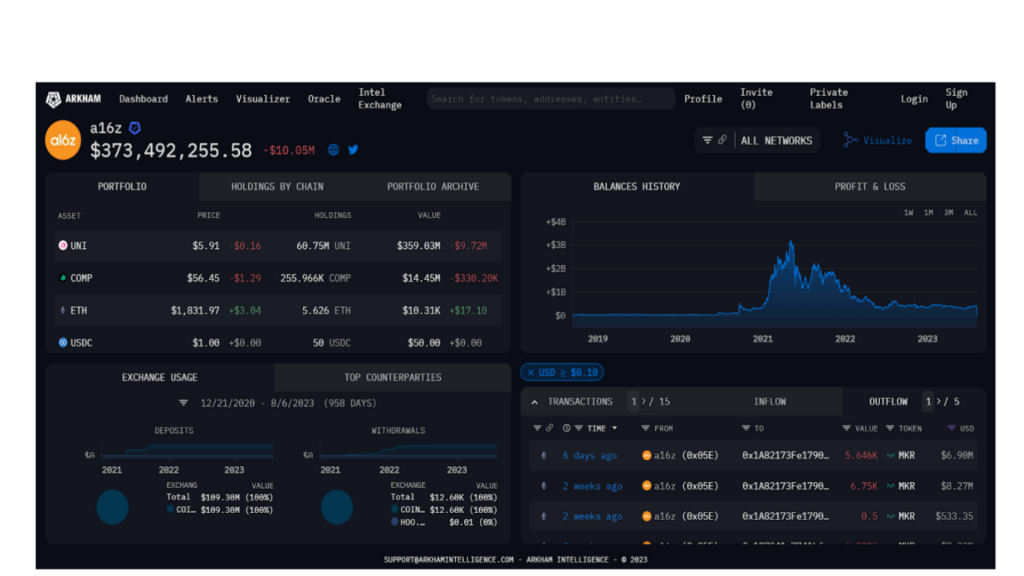Open Private Labels from the header
The height and width of the screenshot is (576, 1024).
click(829, 99)
